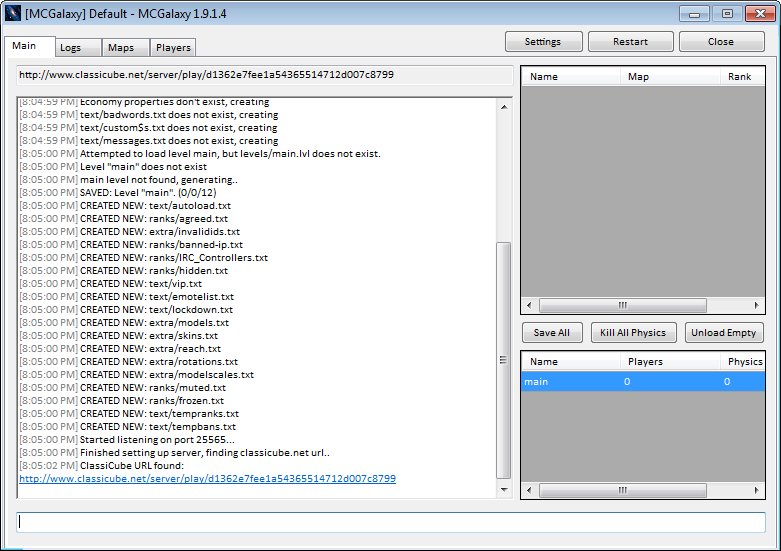The image size is (781, 551).
Task: Click 'CREATED NEW: ranks/banned-ip.txt' log line
Action: (131, 245)
